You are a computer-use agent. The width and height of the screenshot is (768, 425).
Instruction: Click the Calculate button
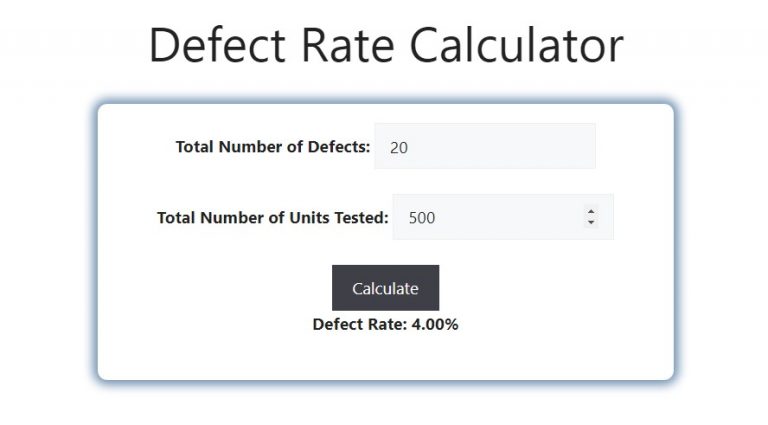coord(385,288)
